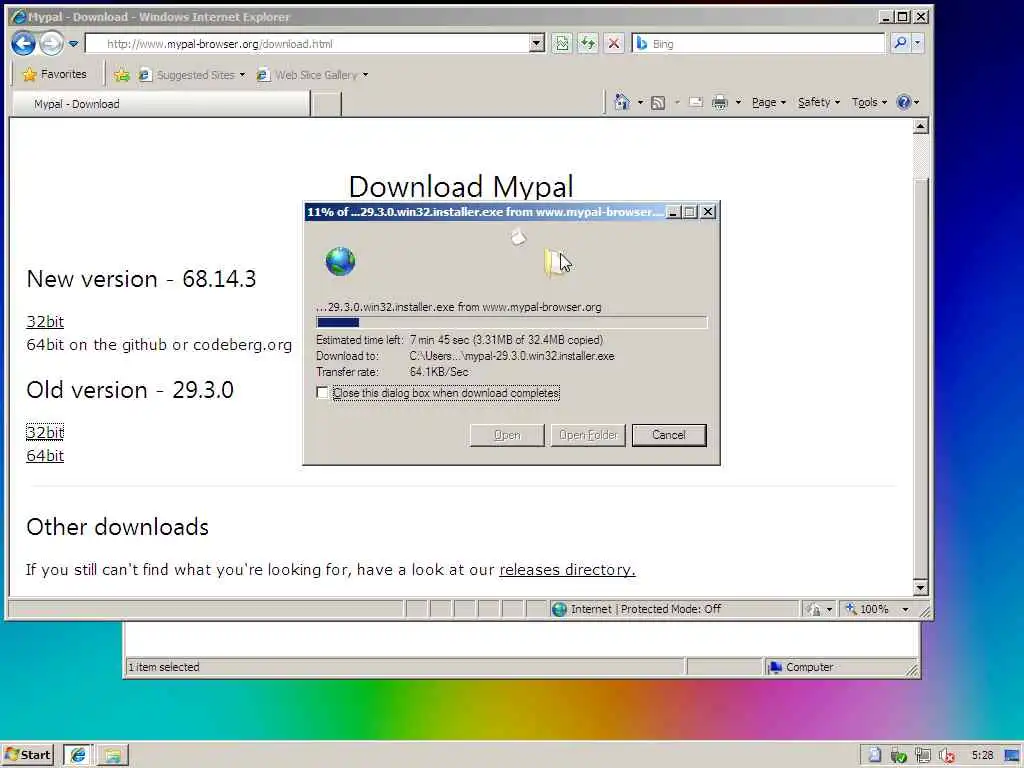
Task: Click the Open button in download dialog
Action: pyautogui.click(x=507, y=435)
